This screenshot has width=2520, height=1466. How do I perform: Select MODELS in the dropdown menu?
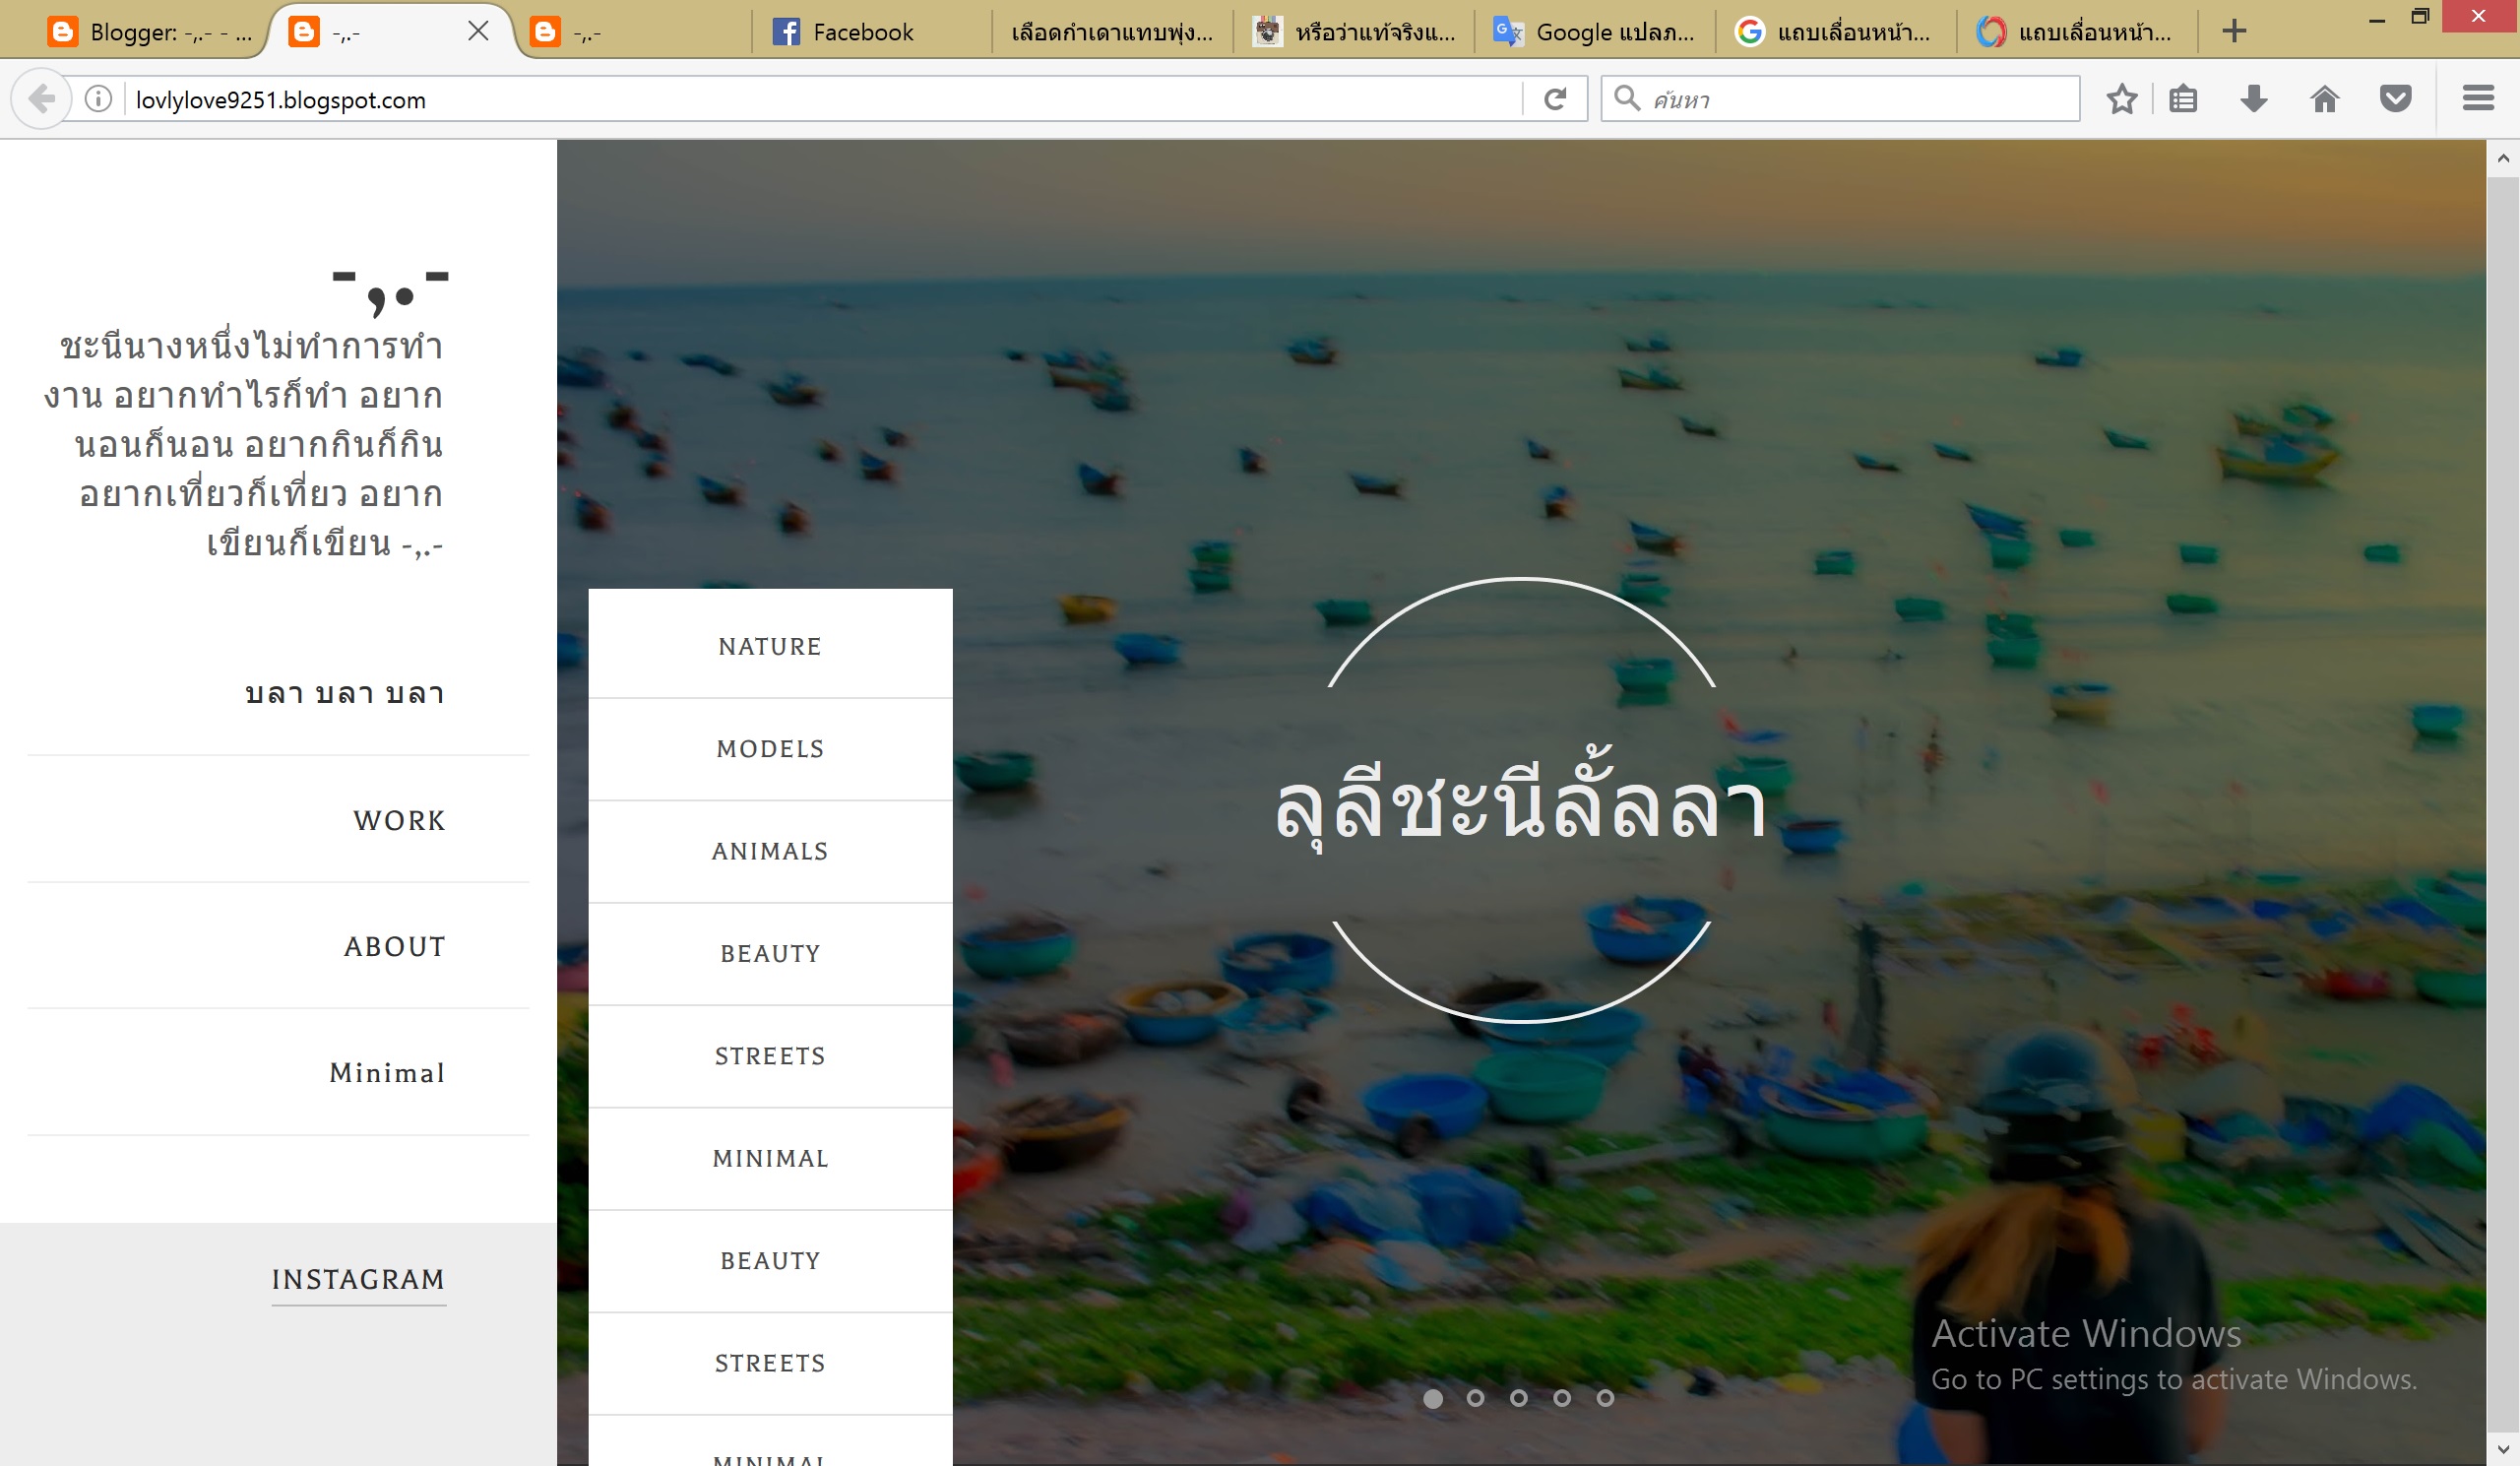tap(770, 749)
